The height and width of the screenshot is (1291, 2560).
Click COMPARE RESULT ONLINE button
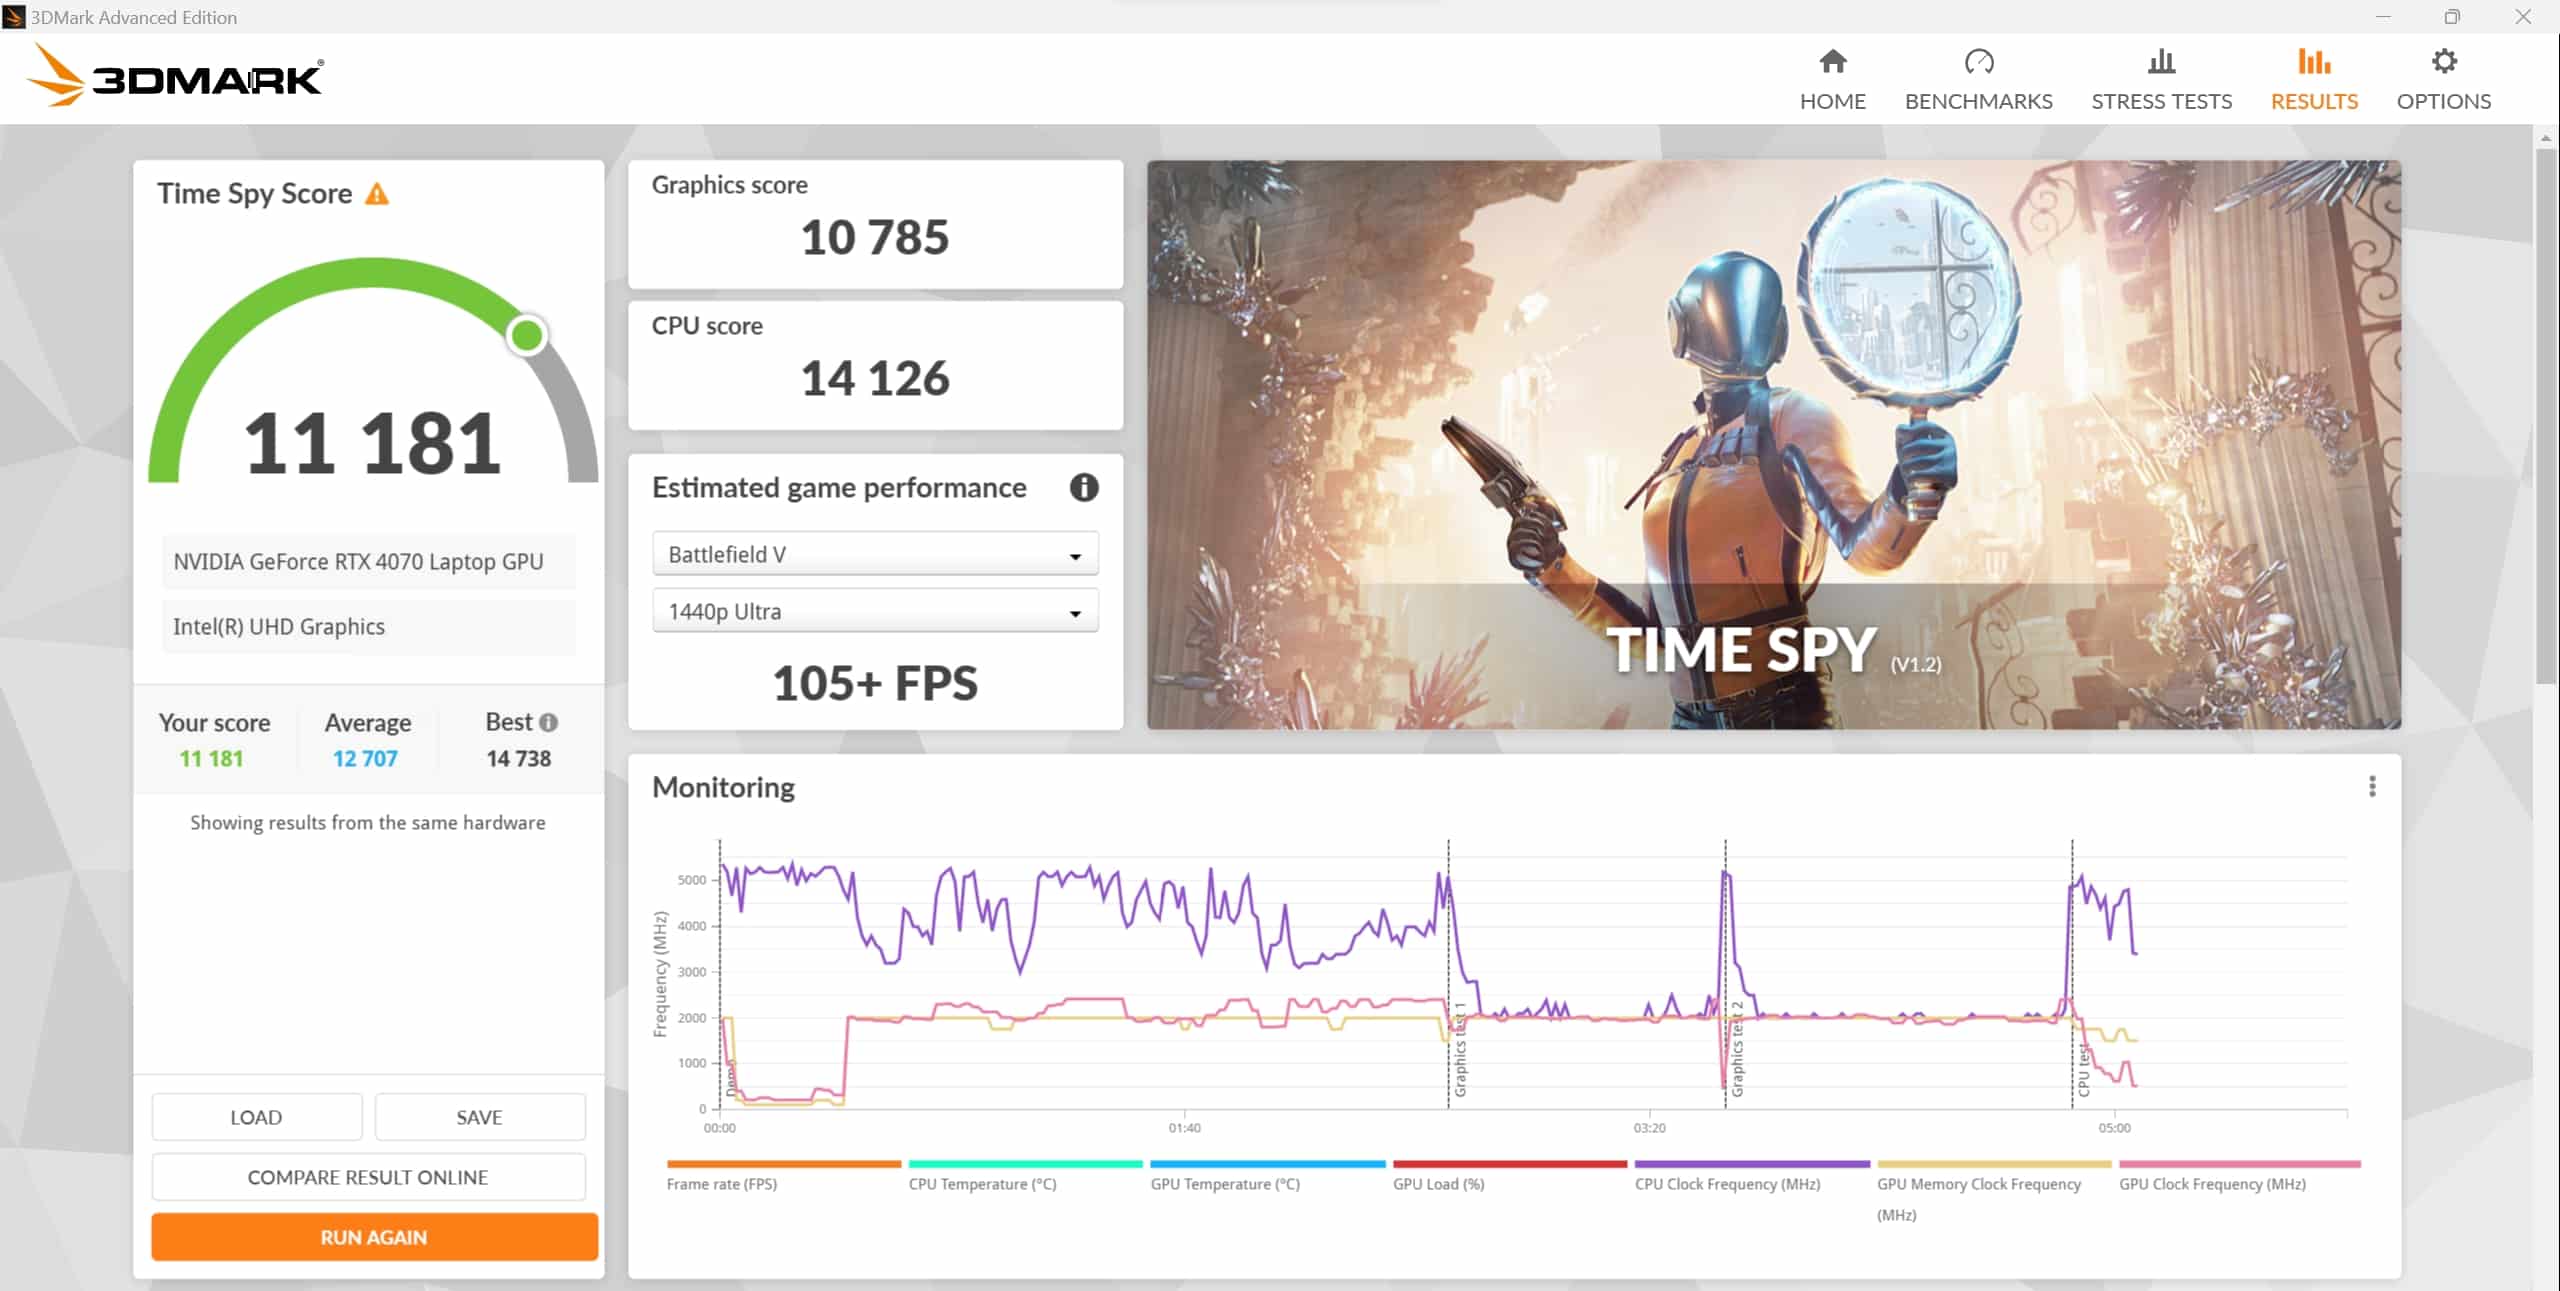coord(368,1177)
